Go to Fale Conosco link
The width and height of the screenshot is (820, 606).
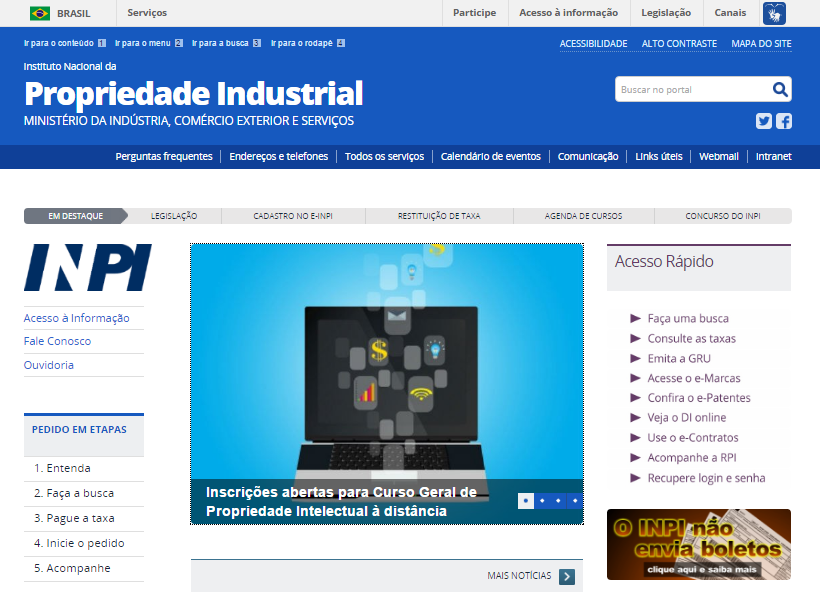point(57,341)
